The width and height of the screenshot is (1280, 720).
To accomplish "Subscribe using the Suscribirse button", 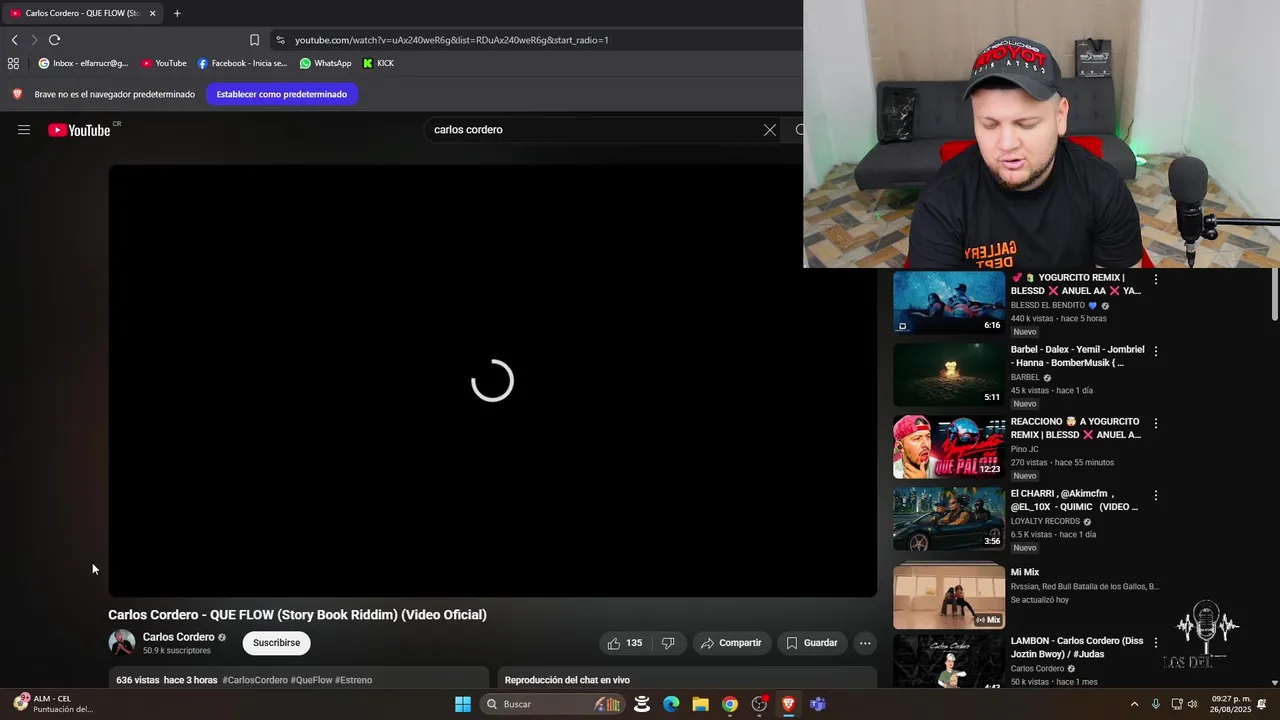I will click(276, 643).
